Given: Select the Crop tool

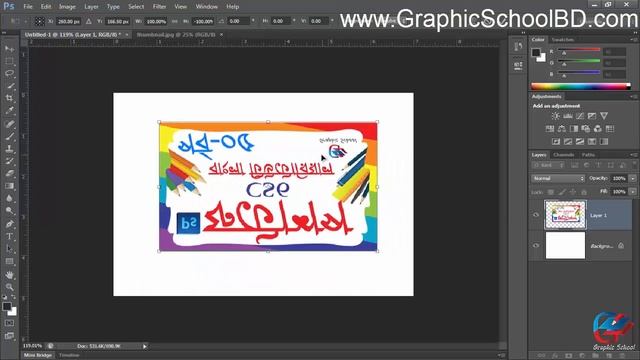Looking at the screenshot, I should click(9, 98).
